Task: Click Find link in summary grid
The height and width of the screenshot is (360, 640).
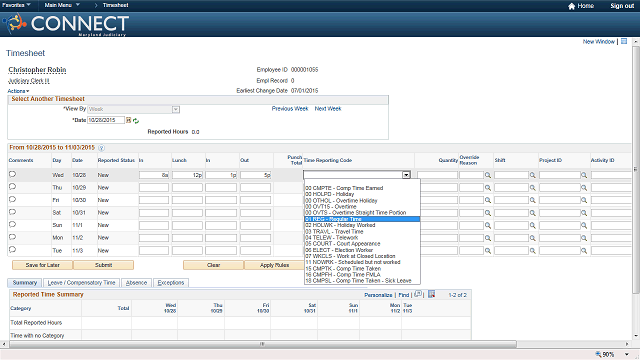Action: (404, 295)
